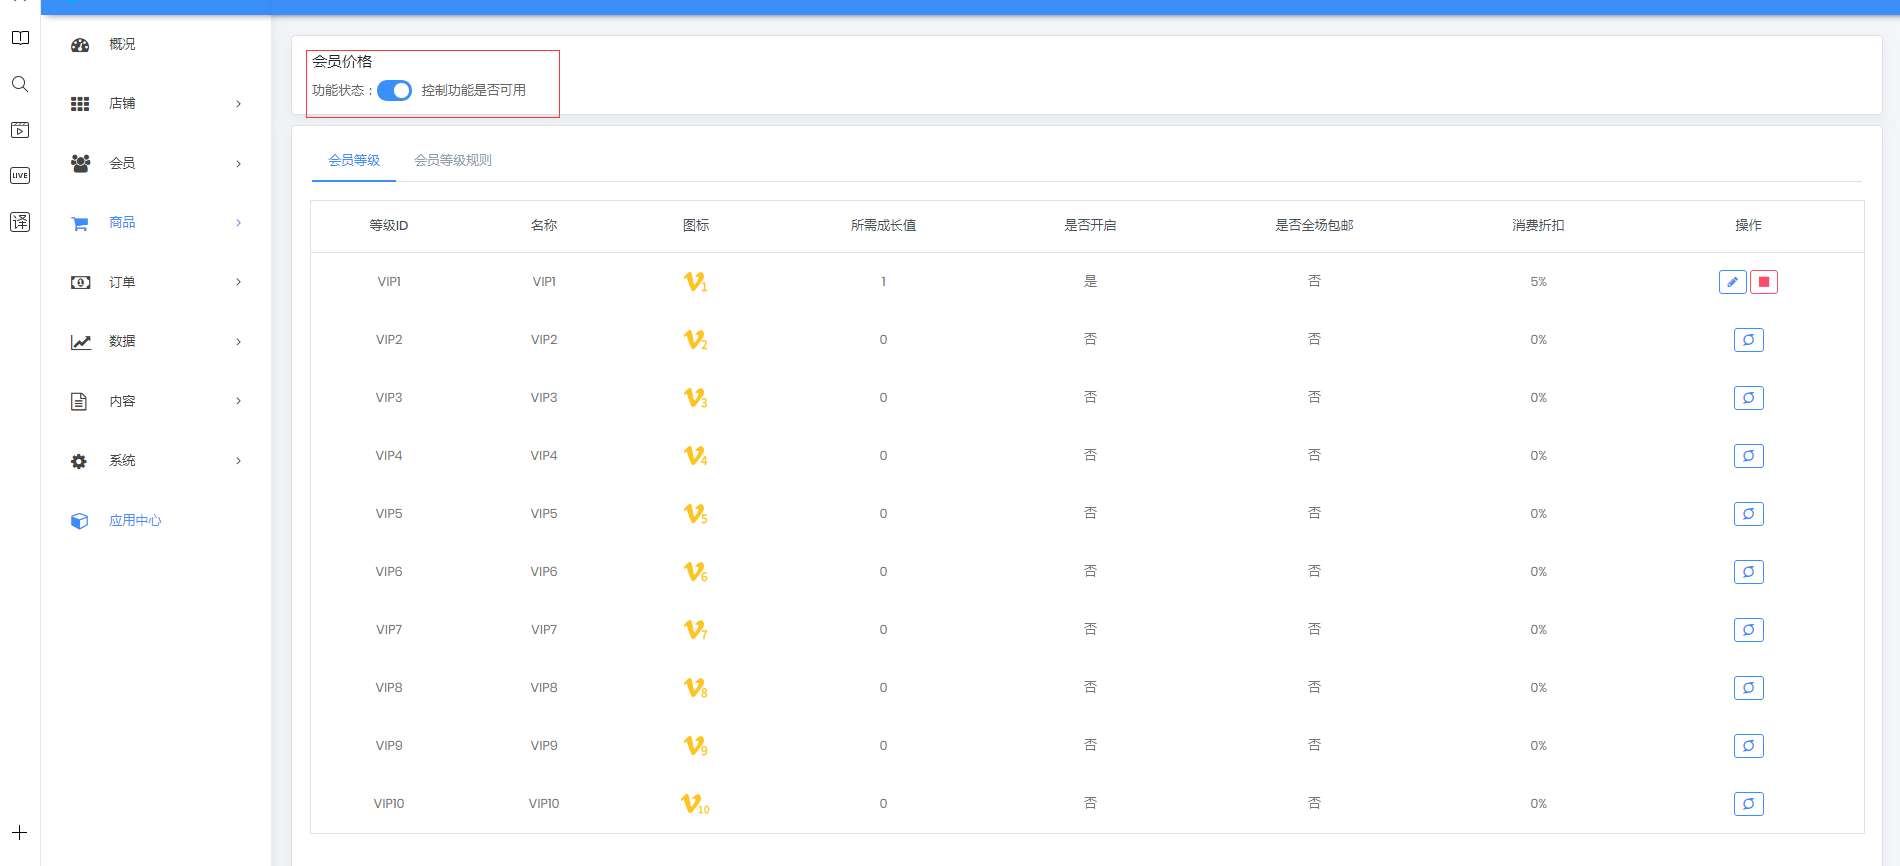Select the 会员等级 tab
The width and height of the screenshot is (1900, 866).
point(354,160)
